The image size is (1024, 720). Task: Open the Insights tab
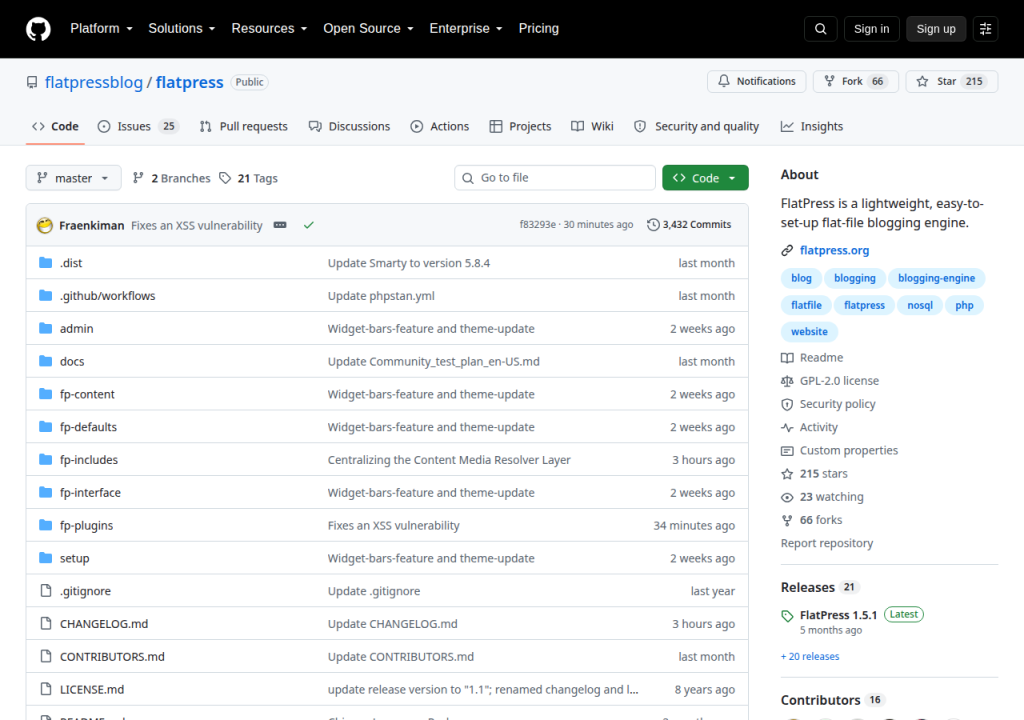click(x=812, y=126)
